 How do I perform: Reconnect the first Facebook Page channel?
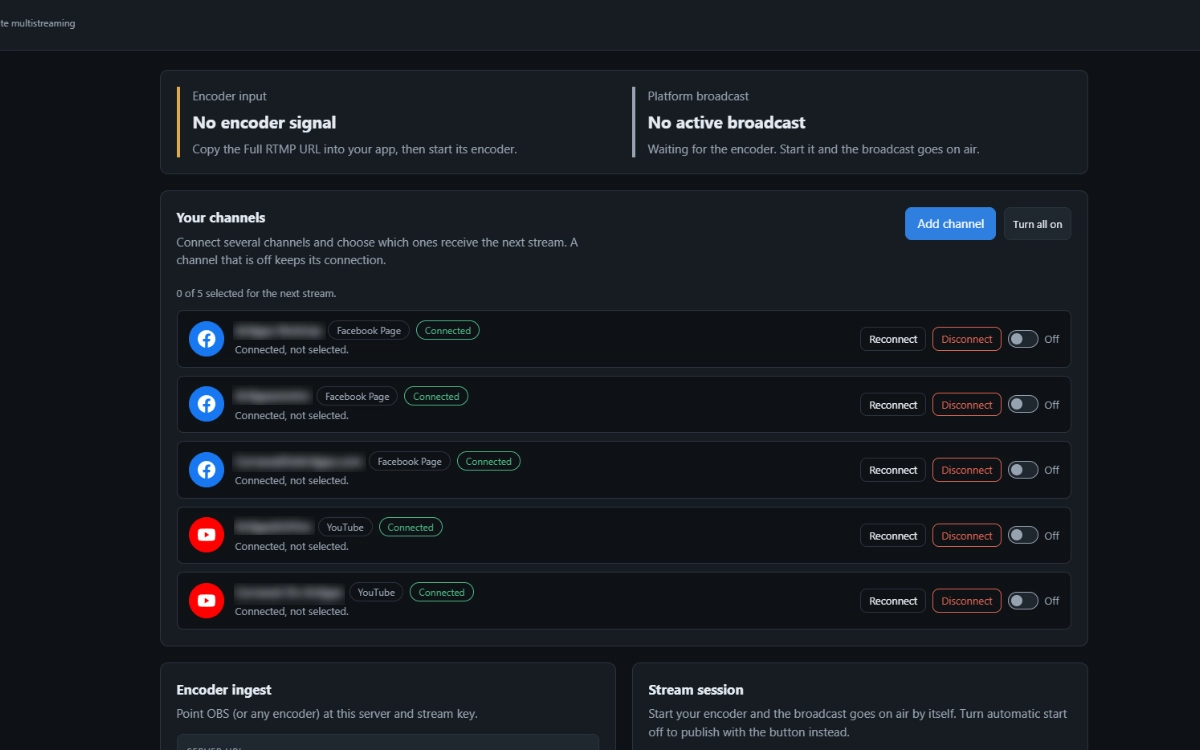(x=893, y=339)
